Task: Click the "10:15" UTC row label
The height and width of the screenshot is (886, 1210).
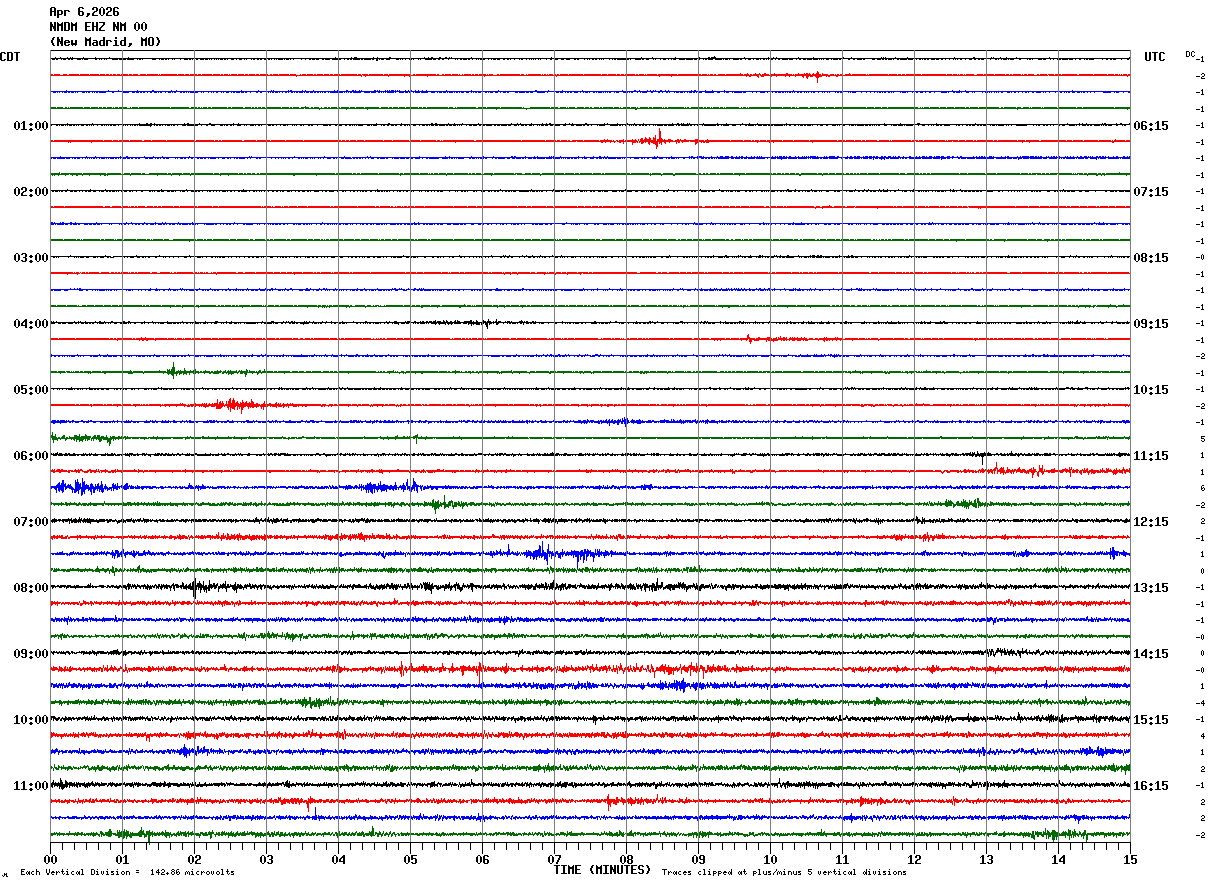Action: 1150,390
